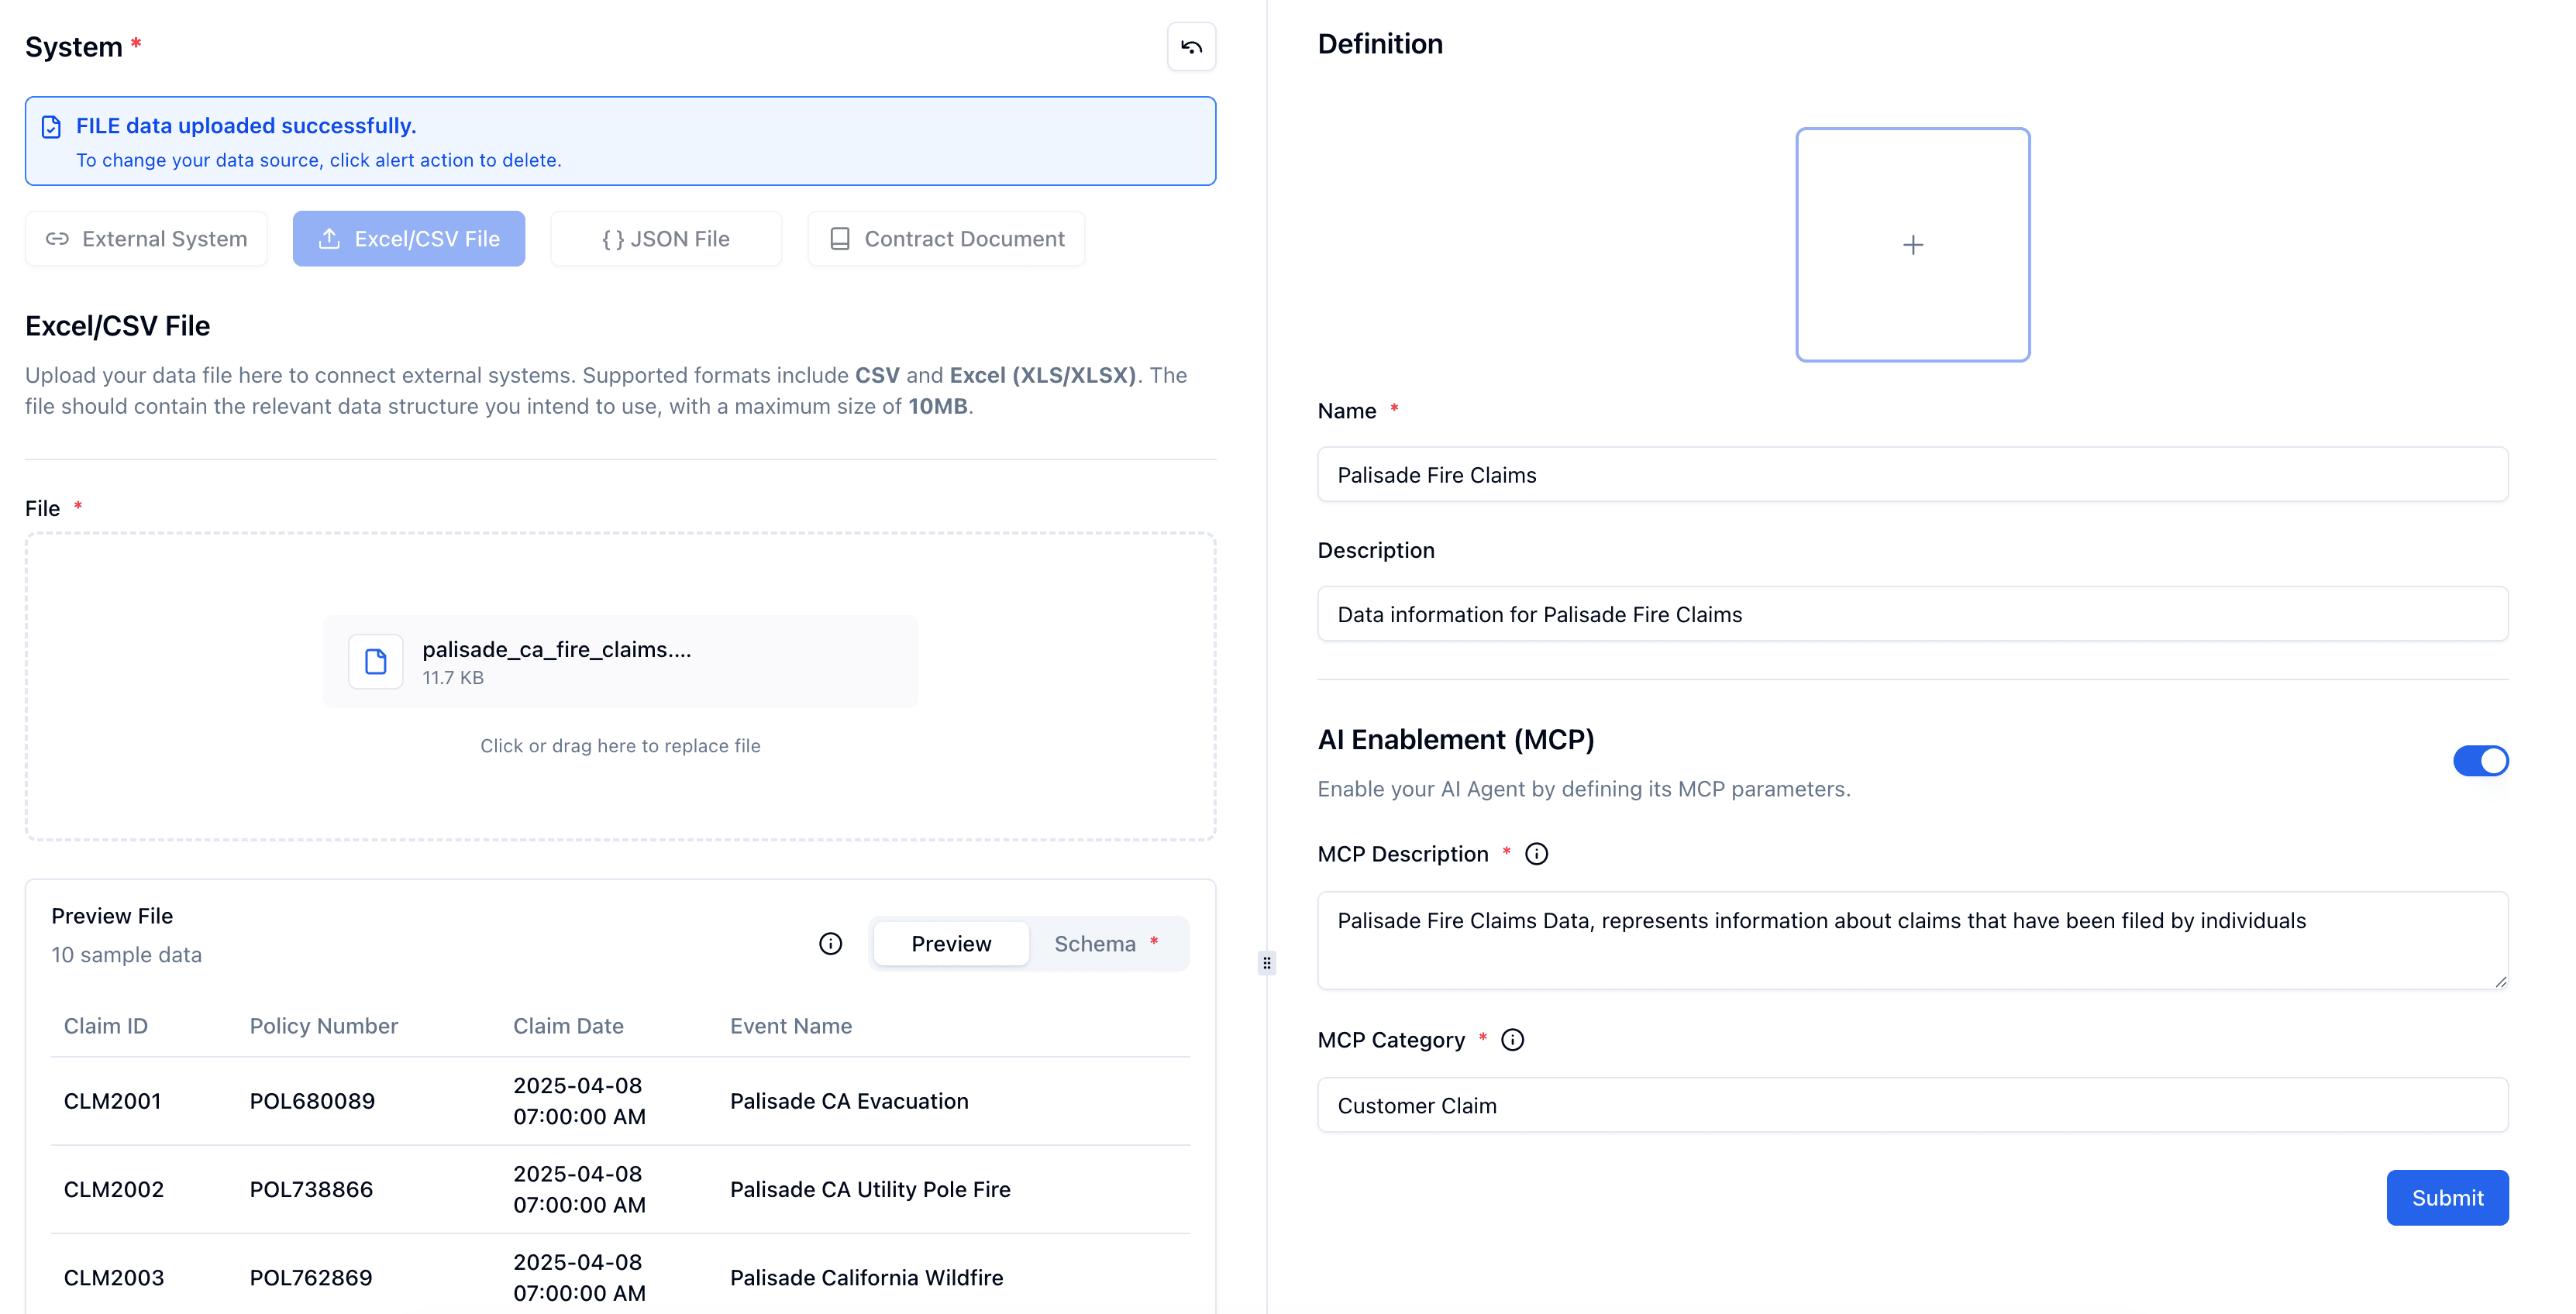
Task: Open the info tooltip beside Preview File
Action: tap(830, 943)
